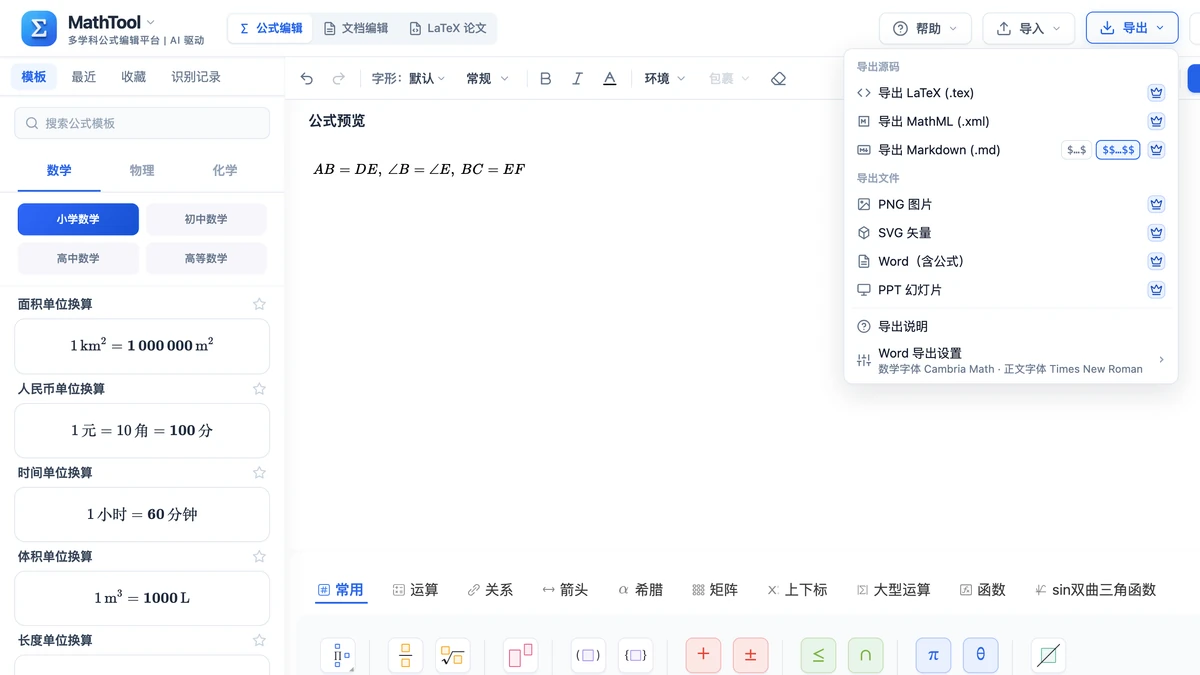Insert a fraction template
The height and width of the screenshot is (675, 1200).
click(x=405, y=656)
